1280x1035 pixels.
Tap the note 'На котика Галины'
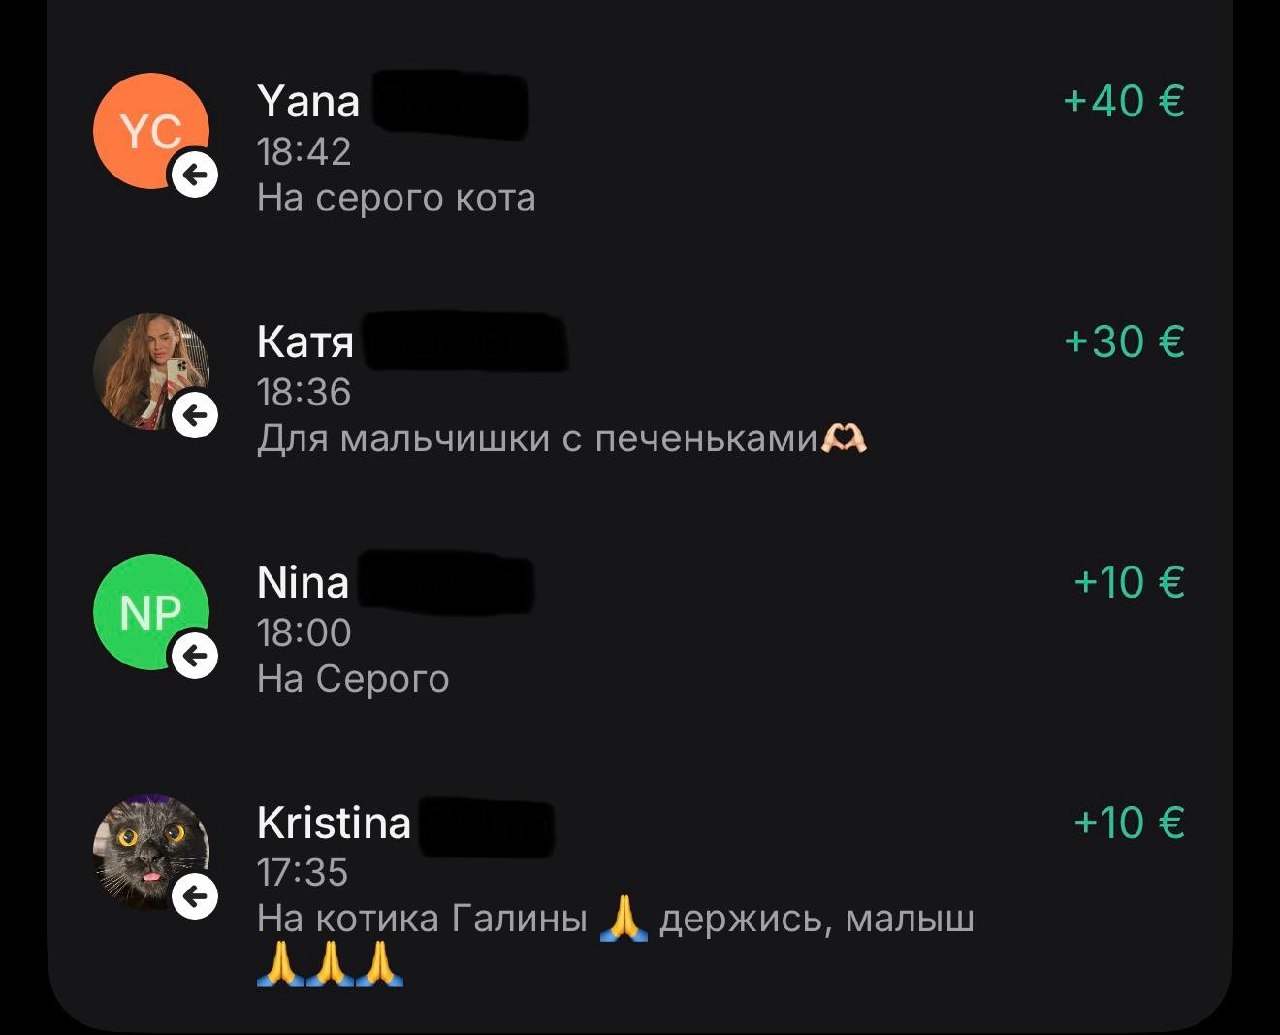click(422, 918)
